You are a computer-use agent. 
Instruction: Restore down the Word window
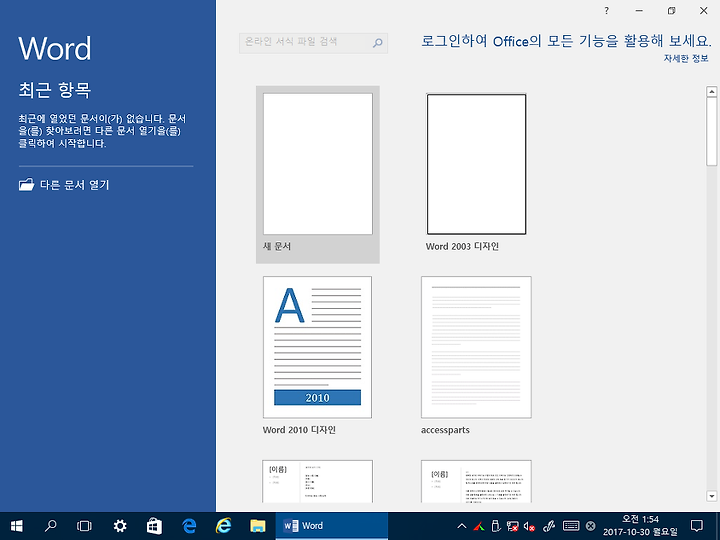671,11
